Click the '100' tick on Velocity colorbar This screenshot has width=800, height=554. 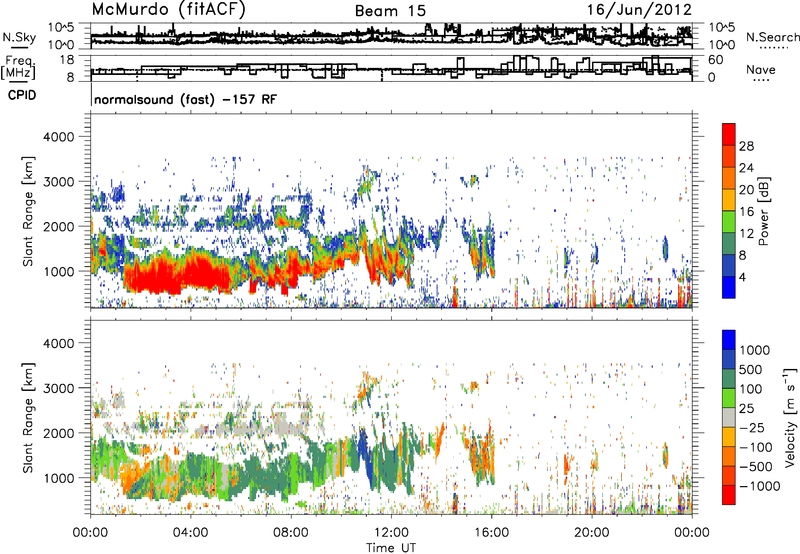point(751,389)
